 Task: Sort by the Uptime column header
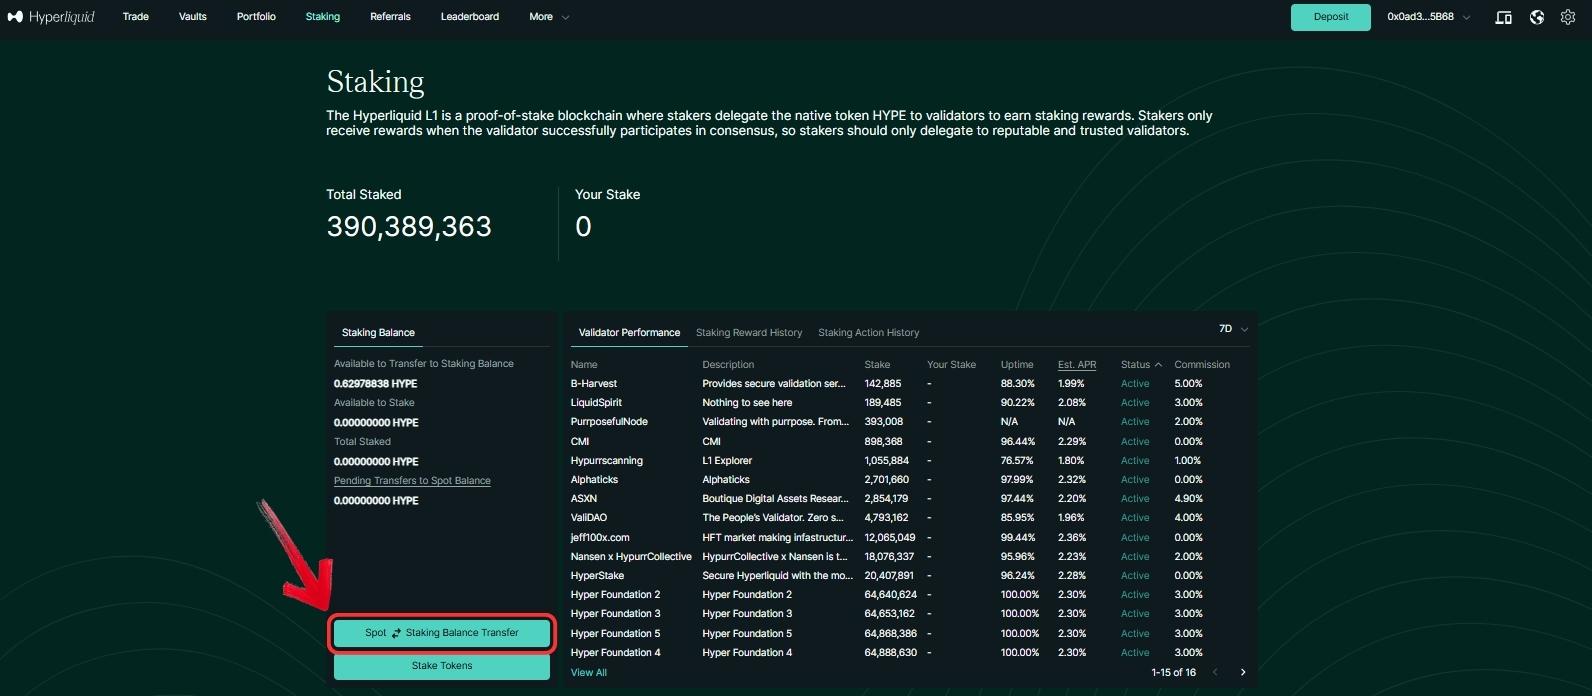point(1017,365)
